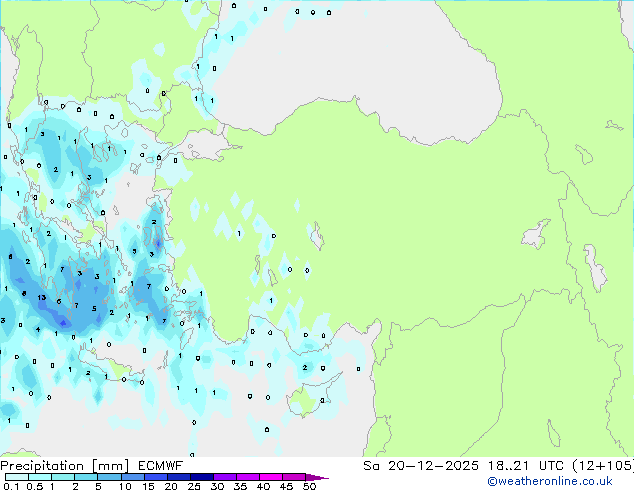The height and width of the screenshot is (490, 634).
Task: Click the legend label '45'
Action: coord(286,486)
